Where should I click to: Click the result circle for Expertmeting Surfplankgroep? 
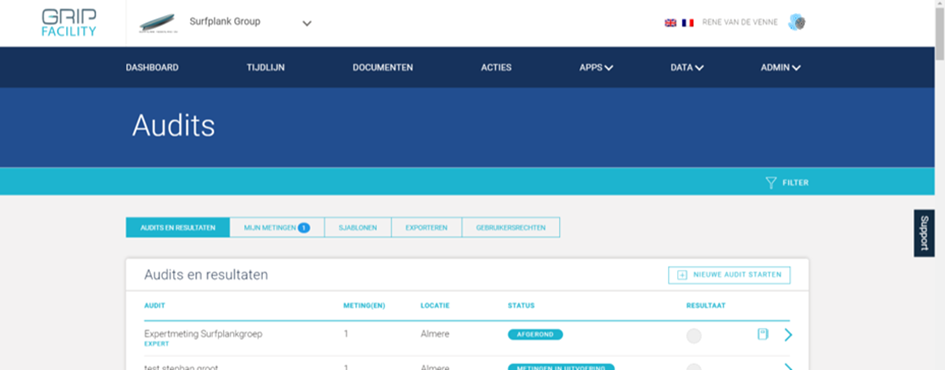pyautogui.click(x=694, y=336)
